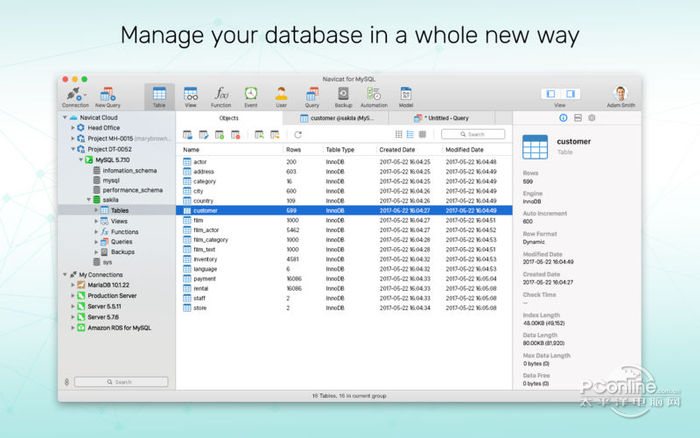Toggle the left sidebar view button
This screenshot has width=700, height=438.
tap(549, 93)
